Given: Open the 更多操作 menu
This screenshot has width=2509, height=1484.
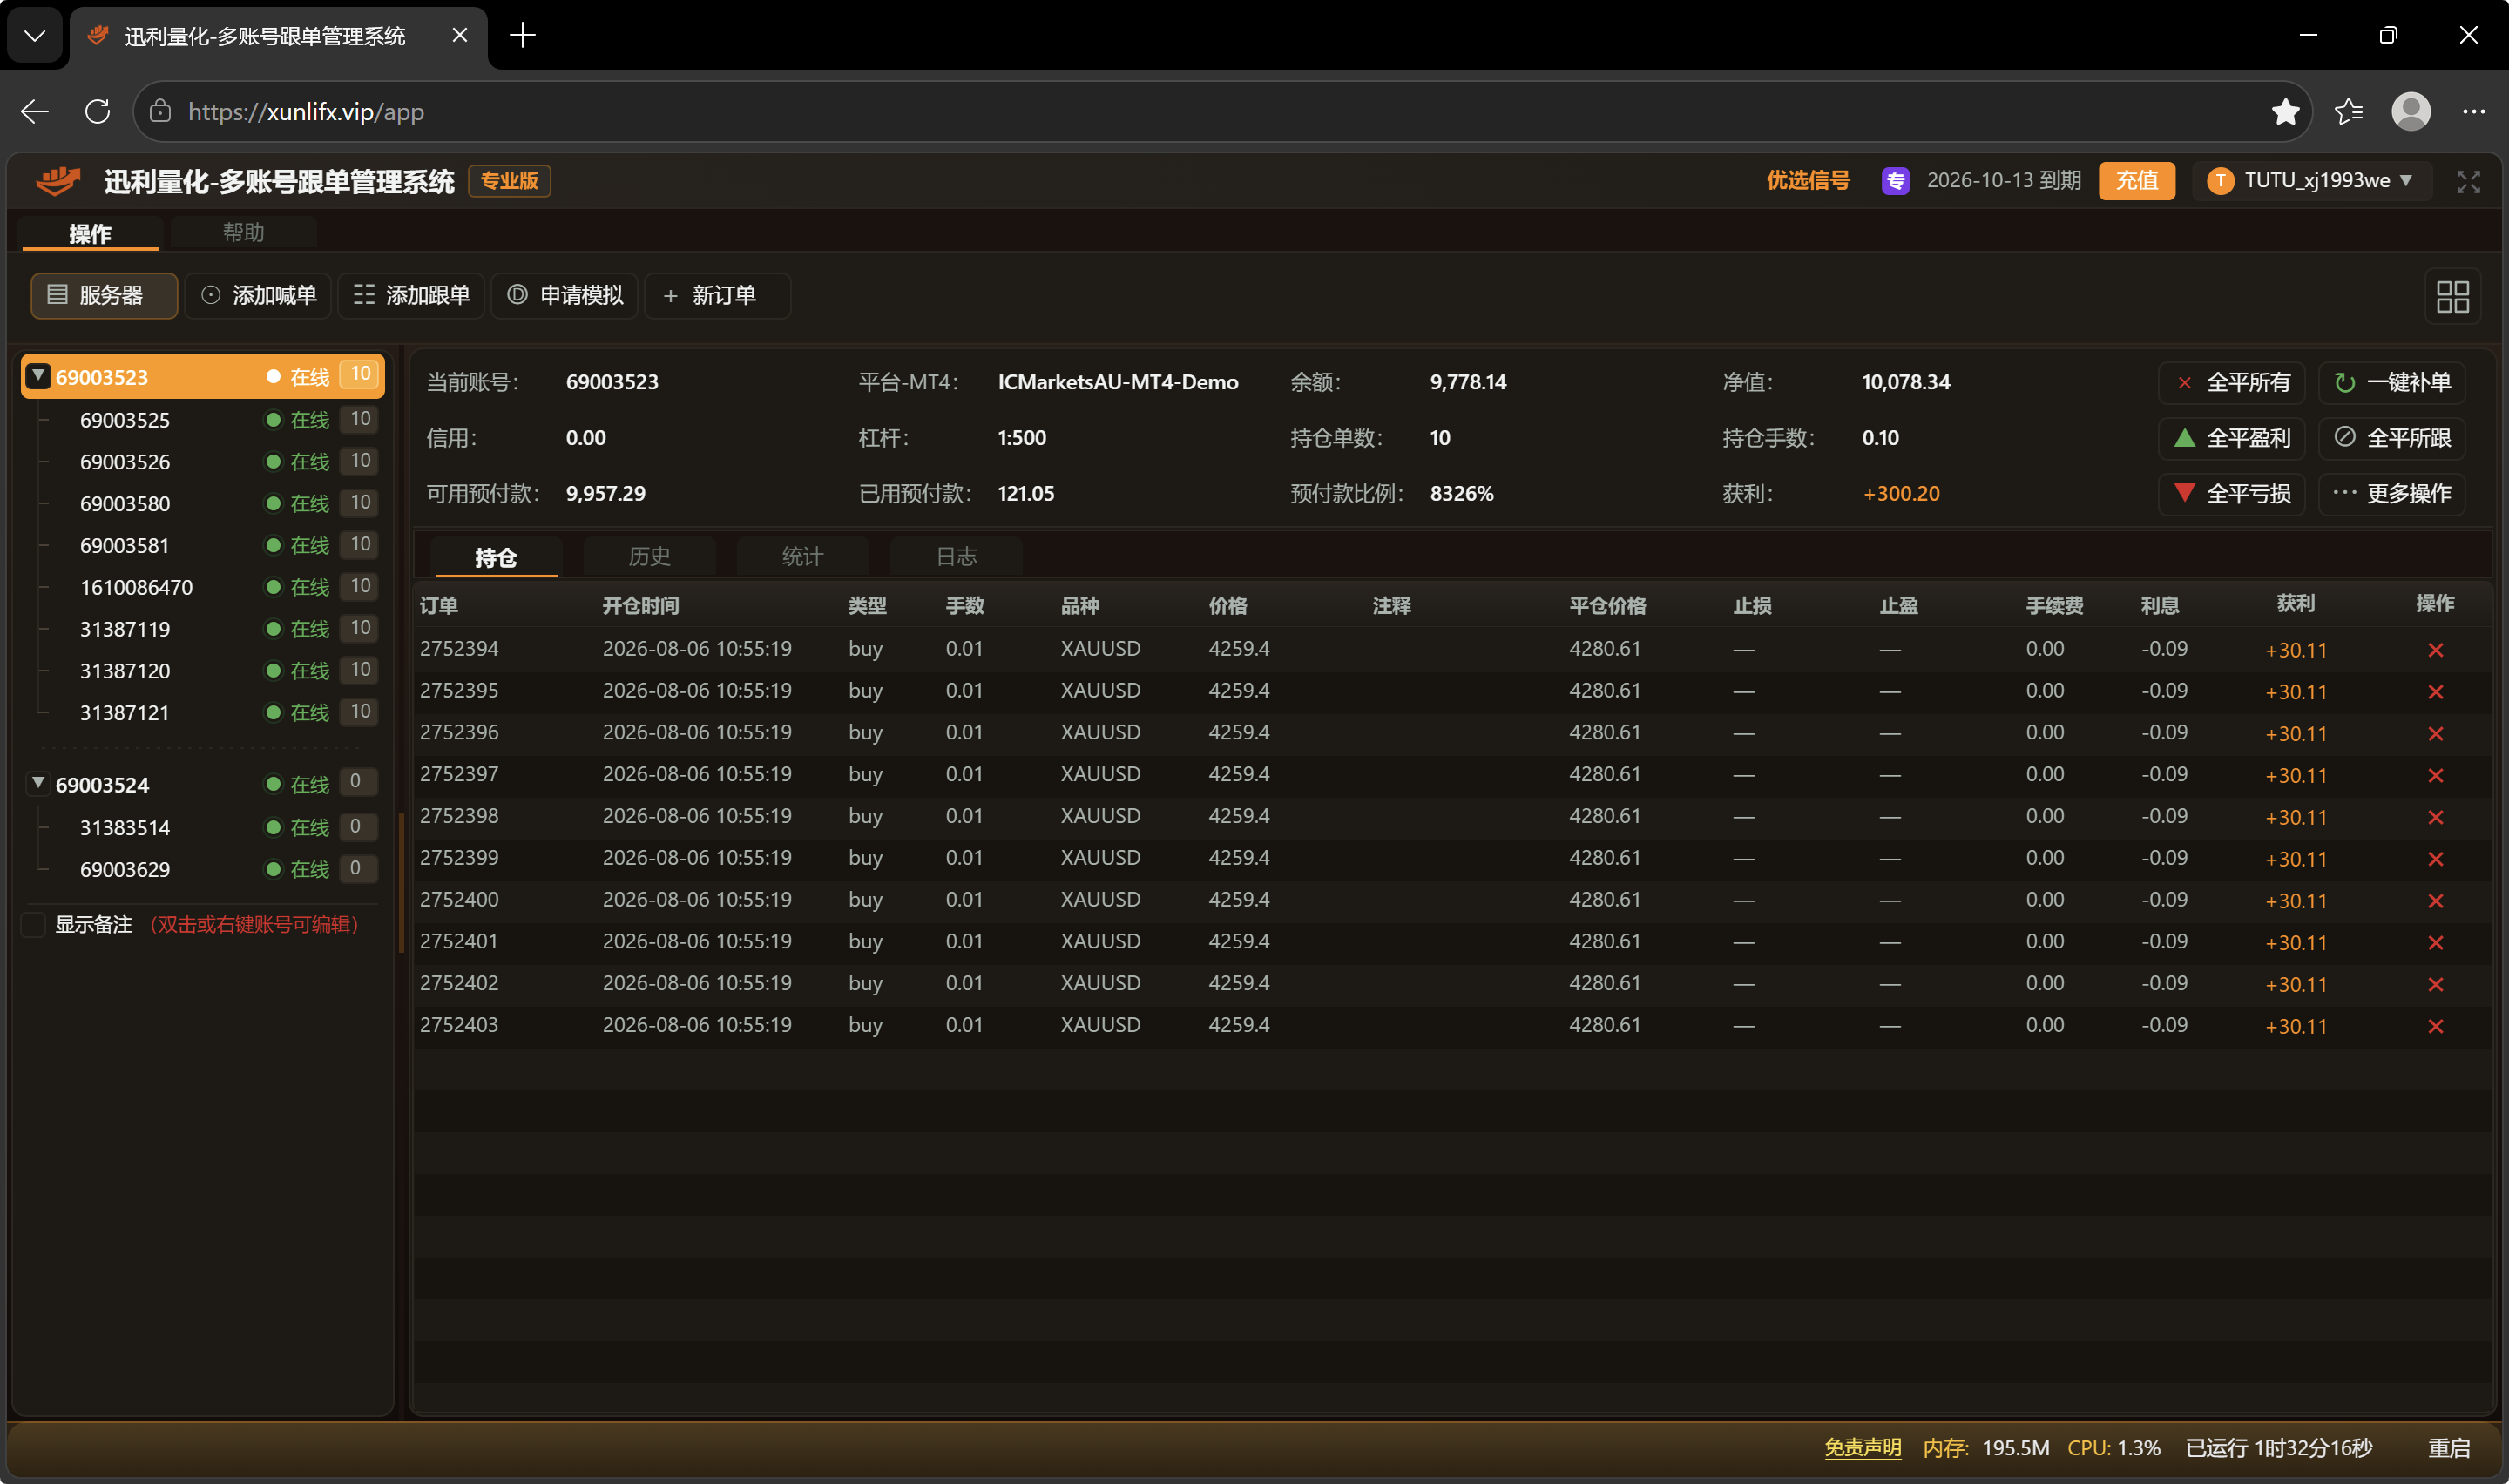Looking at the screenshot, I should pos(2392,494).
